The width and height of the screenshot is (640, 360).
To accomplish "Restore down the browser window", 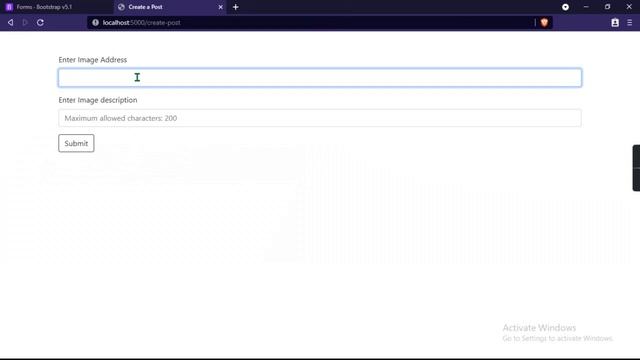I will tap(607, 7).
